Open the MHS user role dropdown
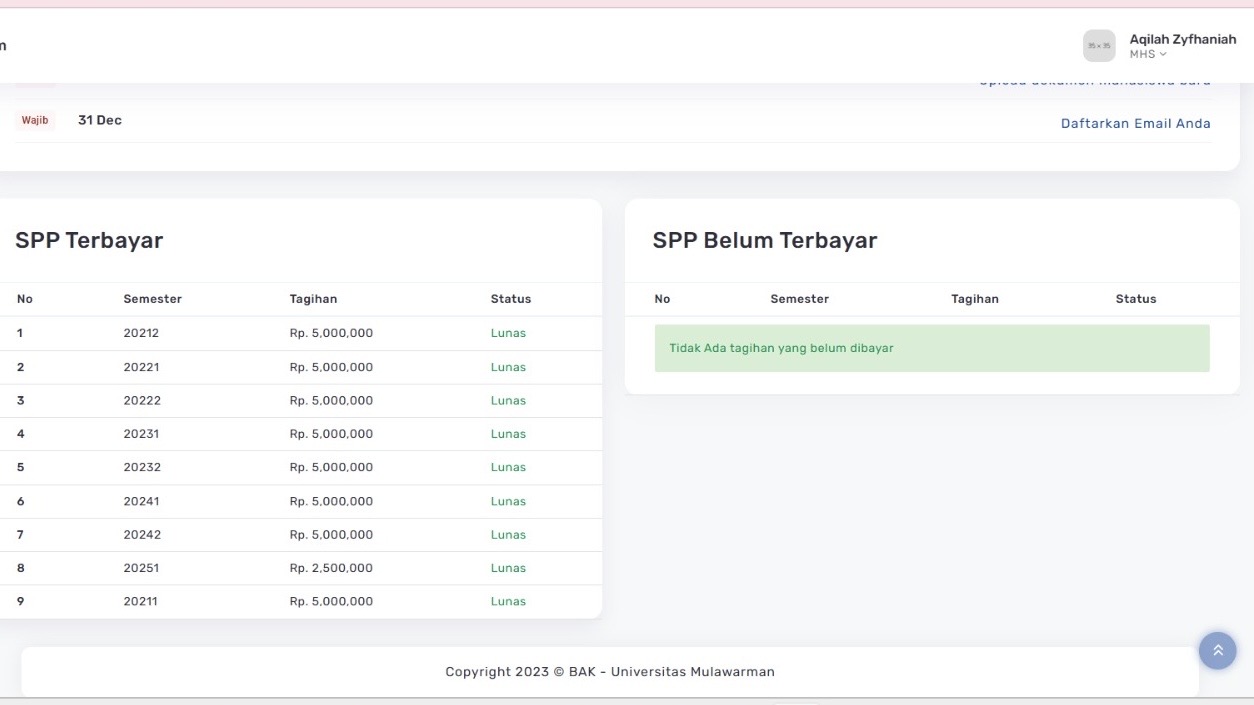The height and width of the screenshot is (705, 1254). click(x=1147, y=55)
